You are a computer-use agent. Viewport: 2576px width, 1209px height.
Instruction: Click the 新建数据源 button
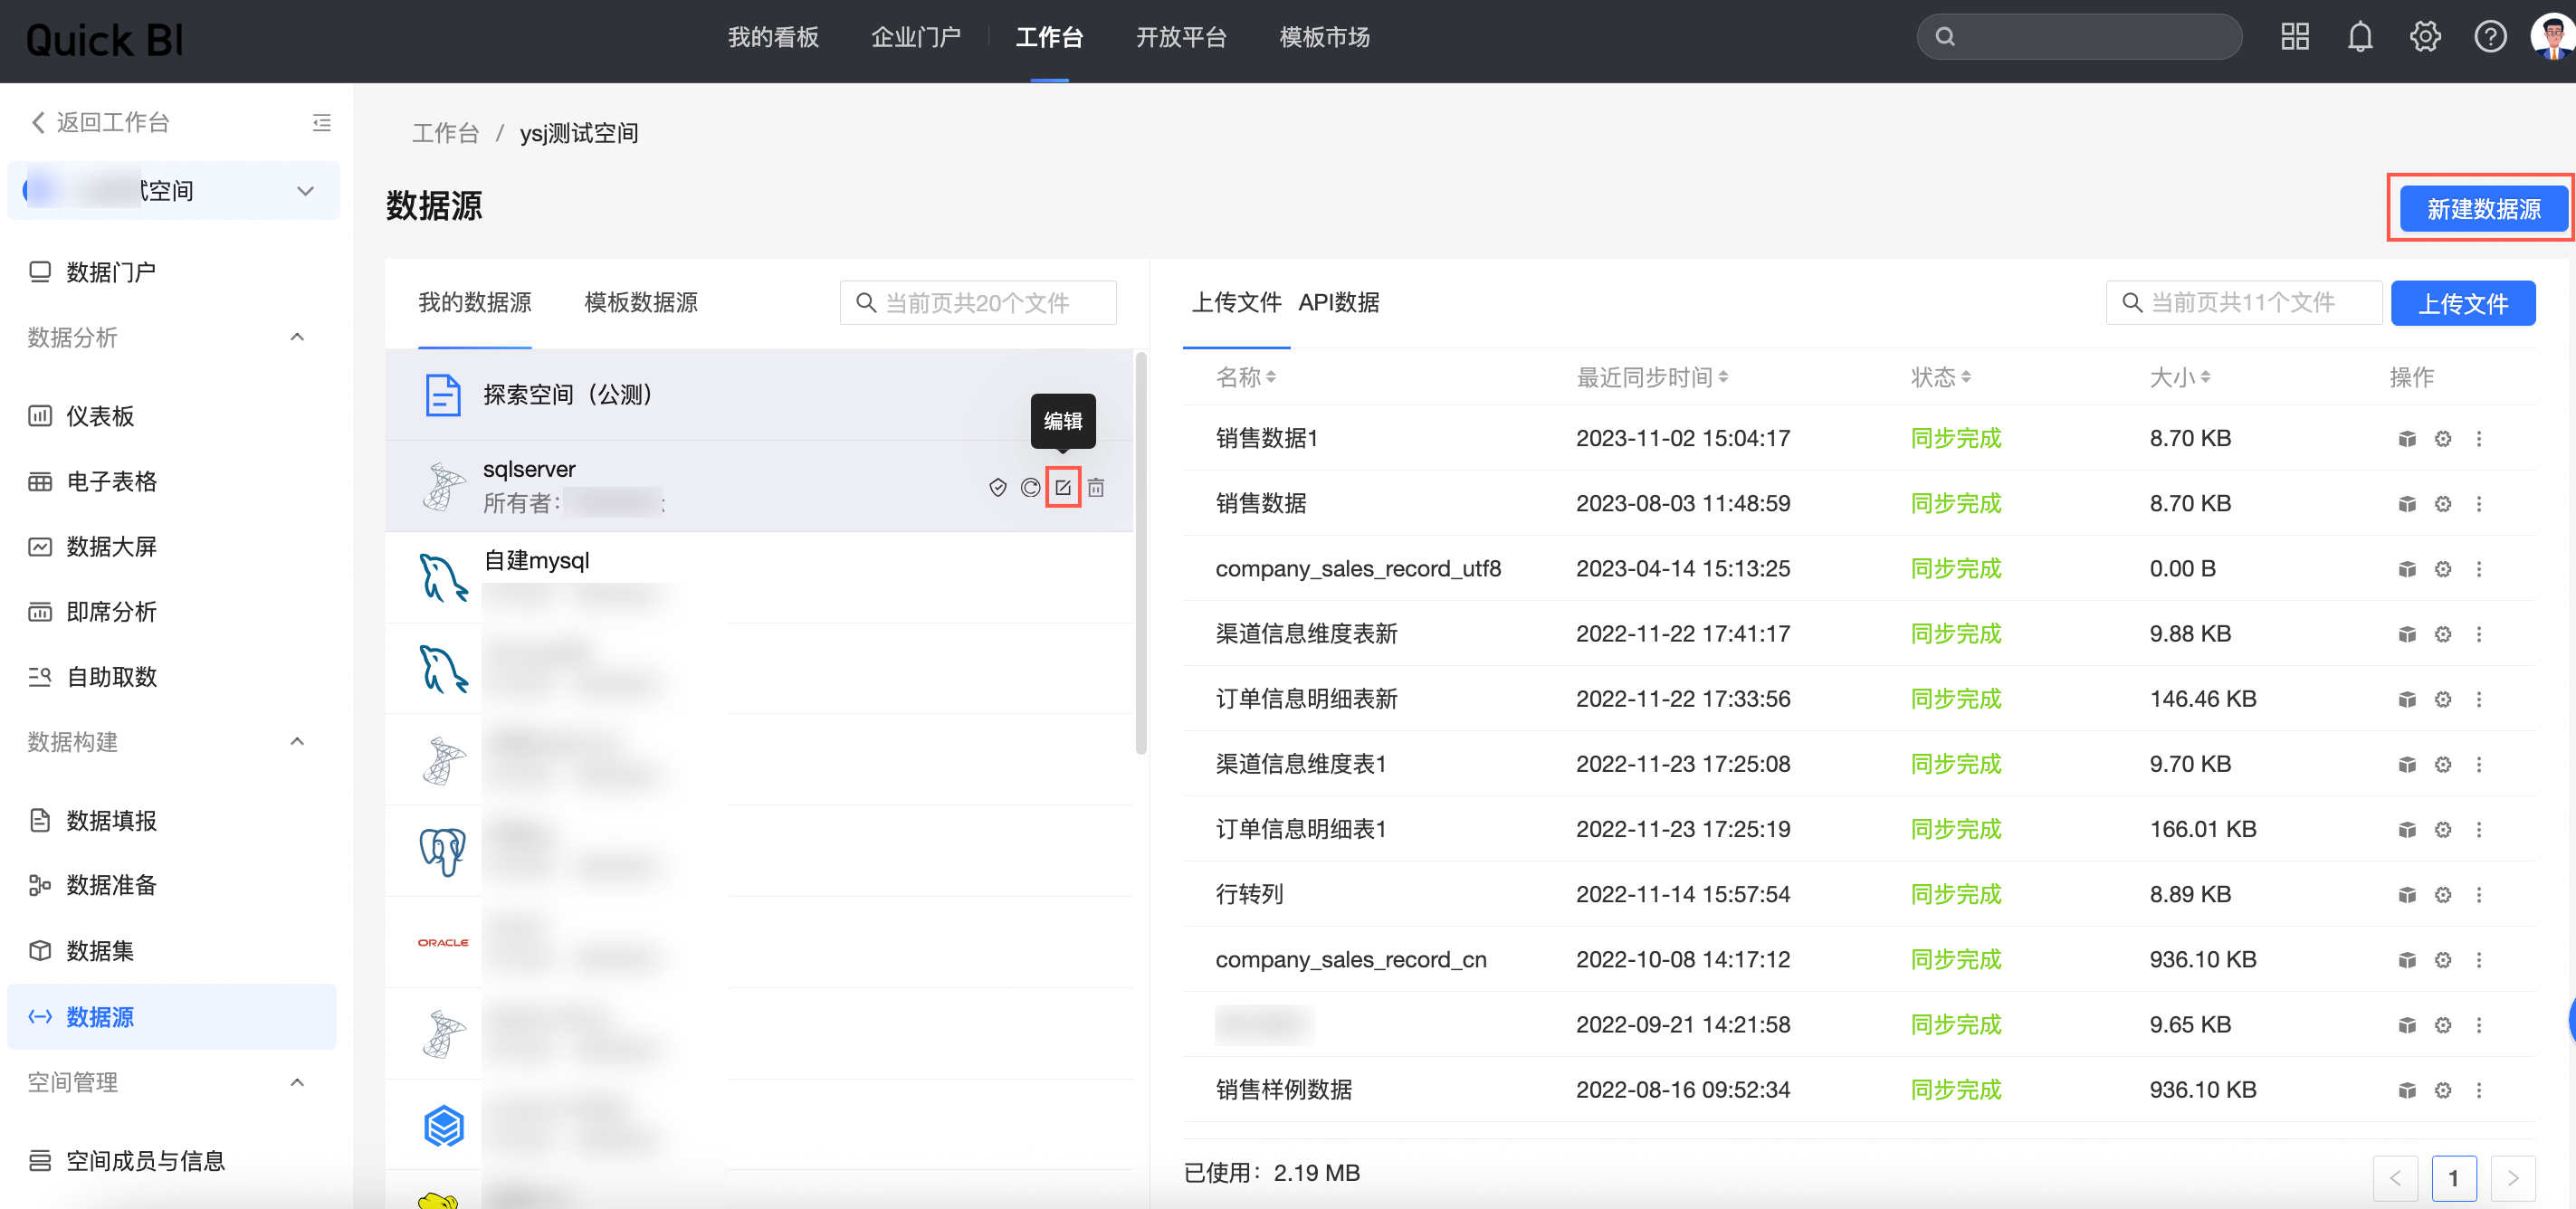(2482, 208)
